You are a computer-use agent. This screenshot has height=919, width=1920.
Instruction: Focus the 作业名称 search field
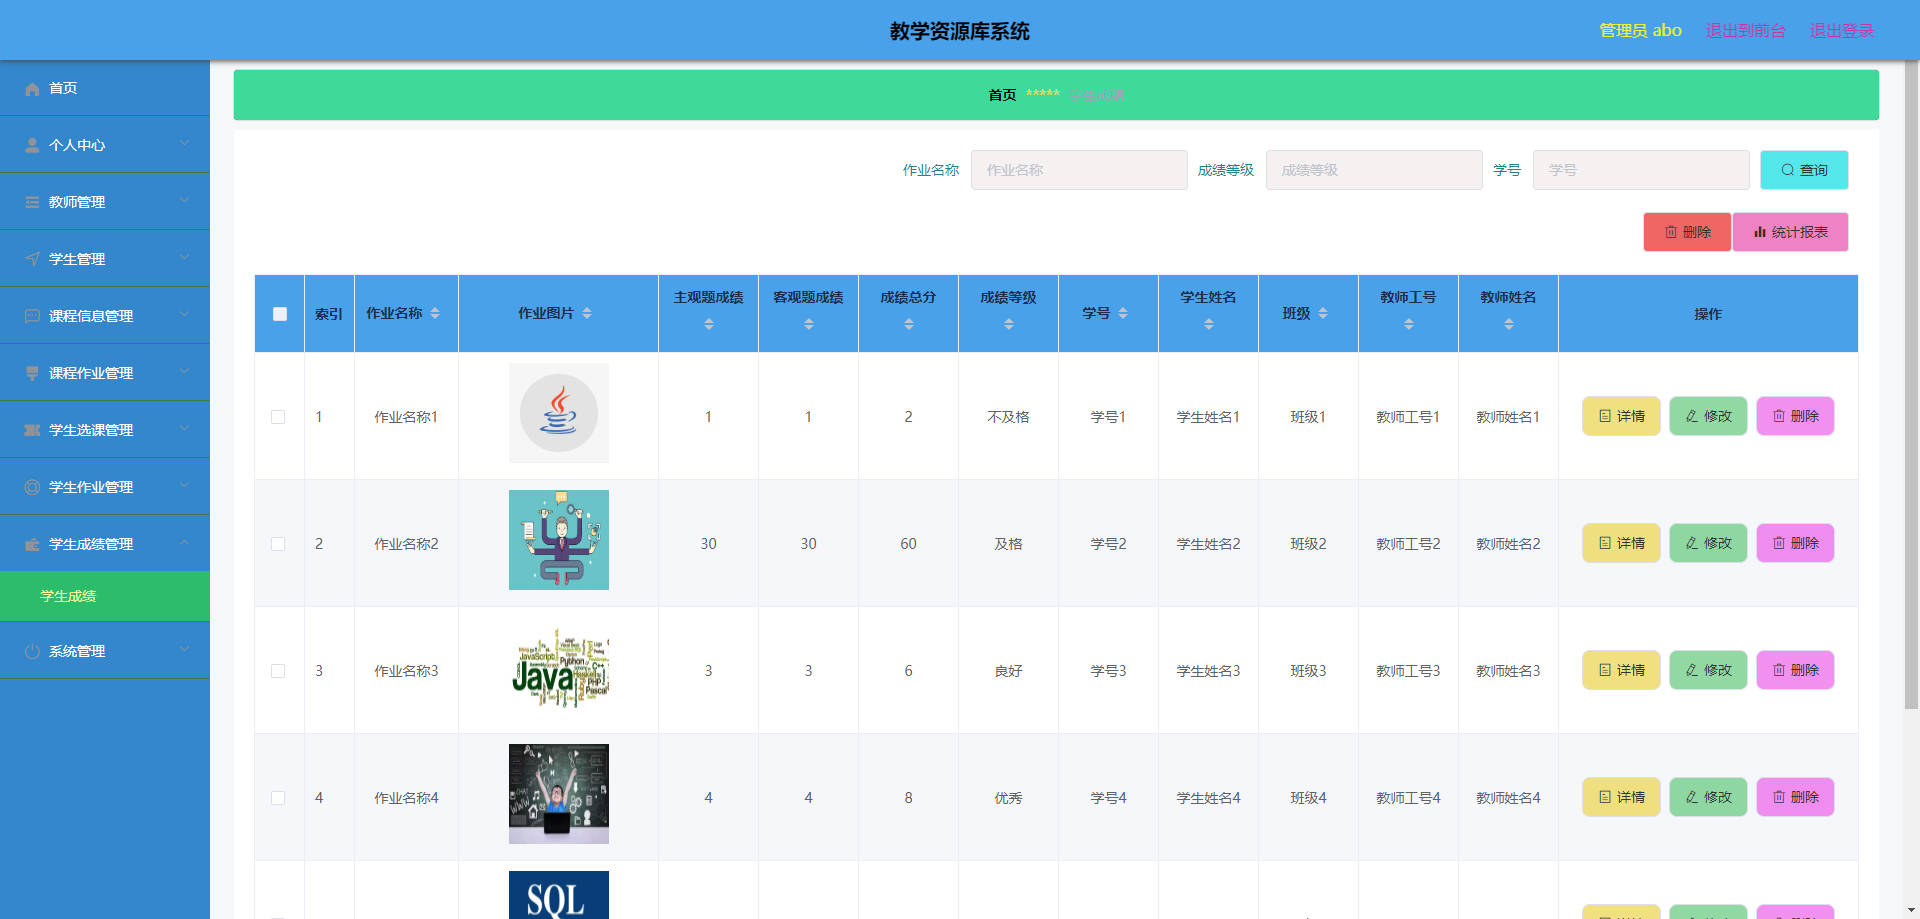point(1079,170)
